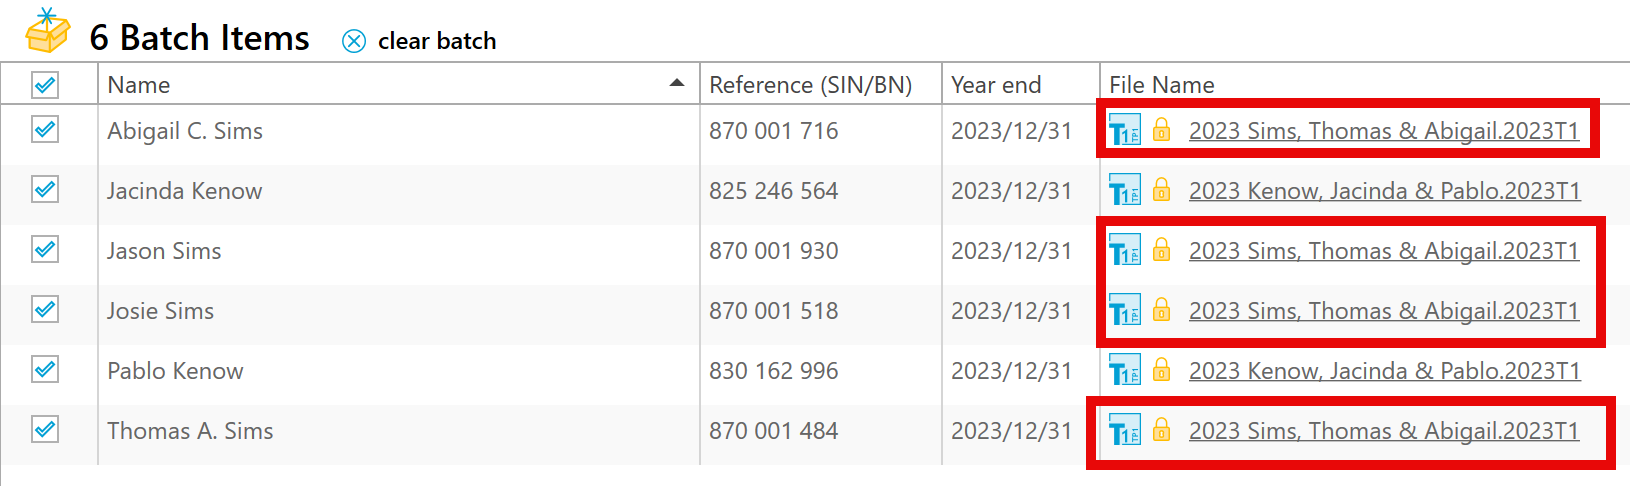Sort by the Year end column header

click(x=996, y=85)
